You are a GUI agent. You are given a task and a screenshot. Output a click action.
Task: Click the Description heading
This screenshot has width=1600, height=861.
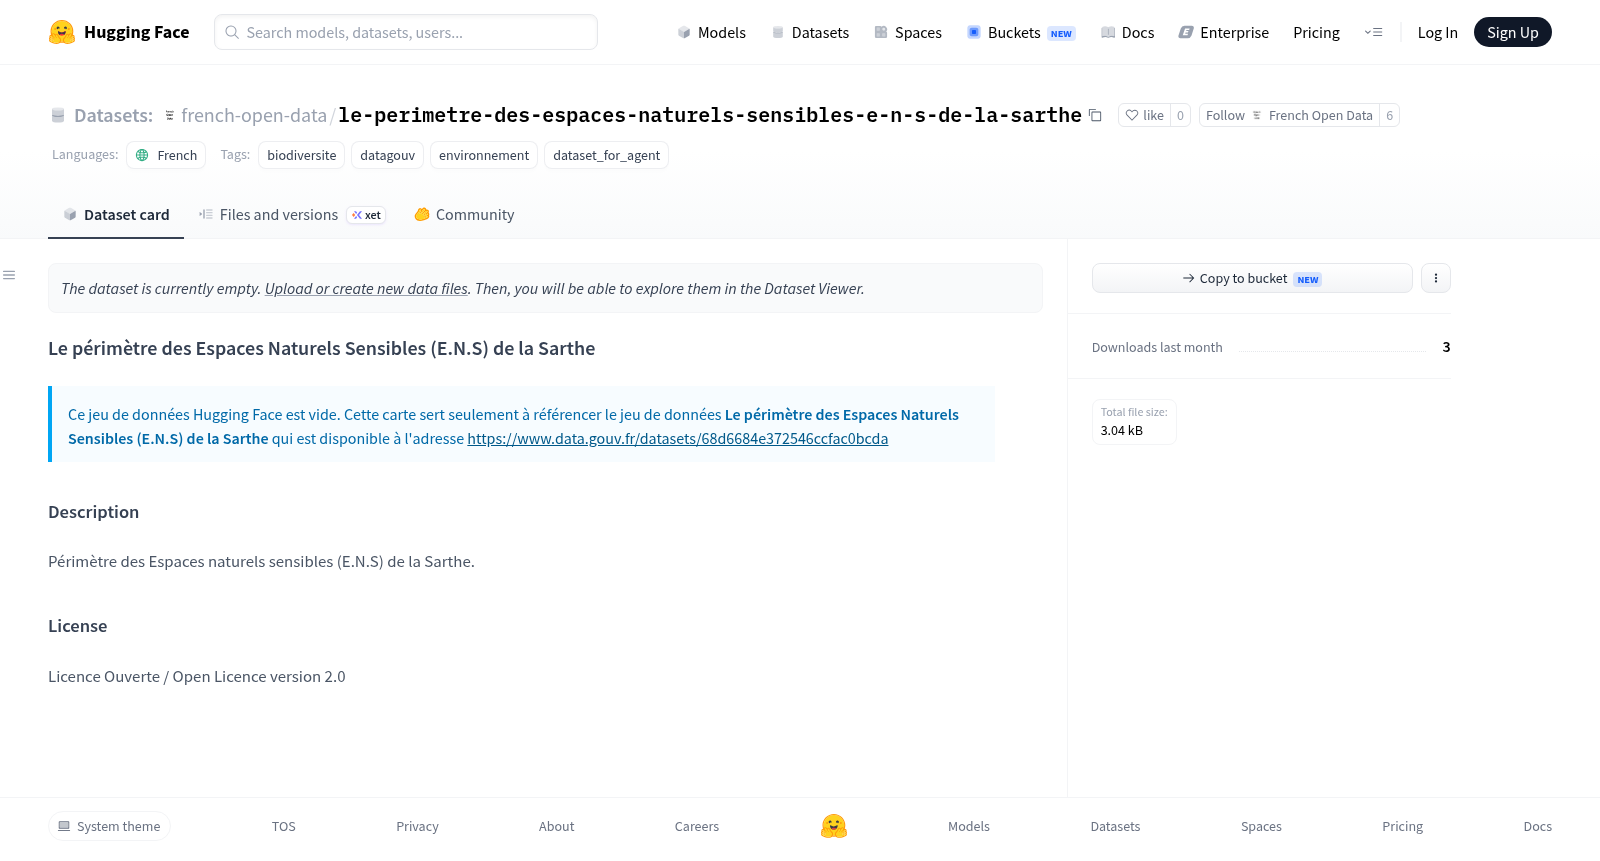tap(93, 512)
